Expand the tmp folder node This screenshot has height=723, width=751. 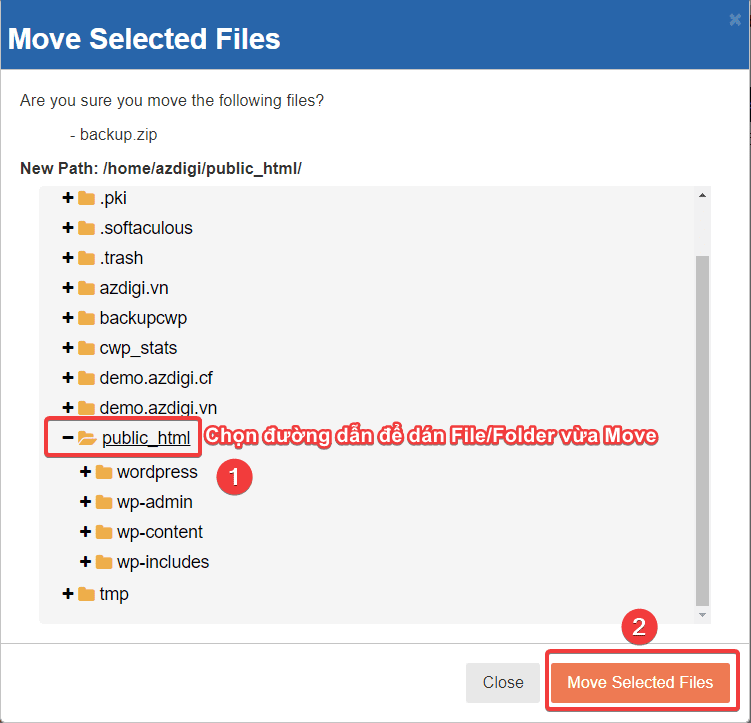pos(68,594)
